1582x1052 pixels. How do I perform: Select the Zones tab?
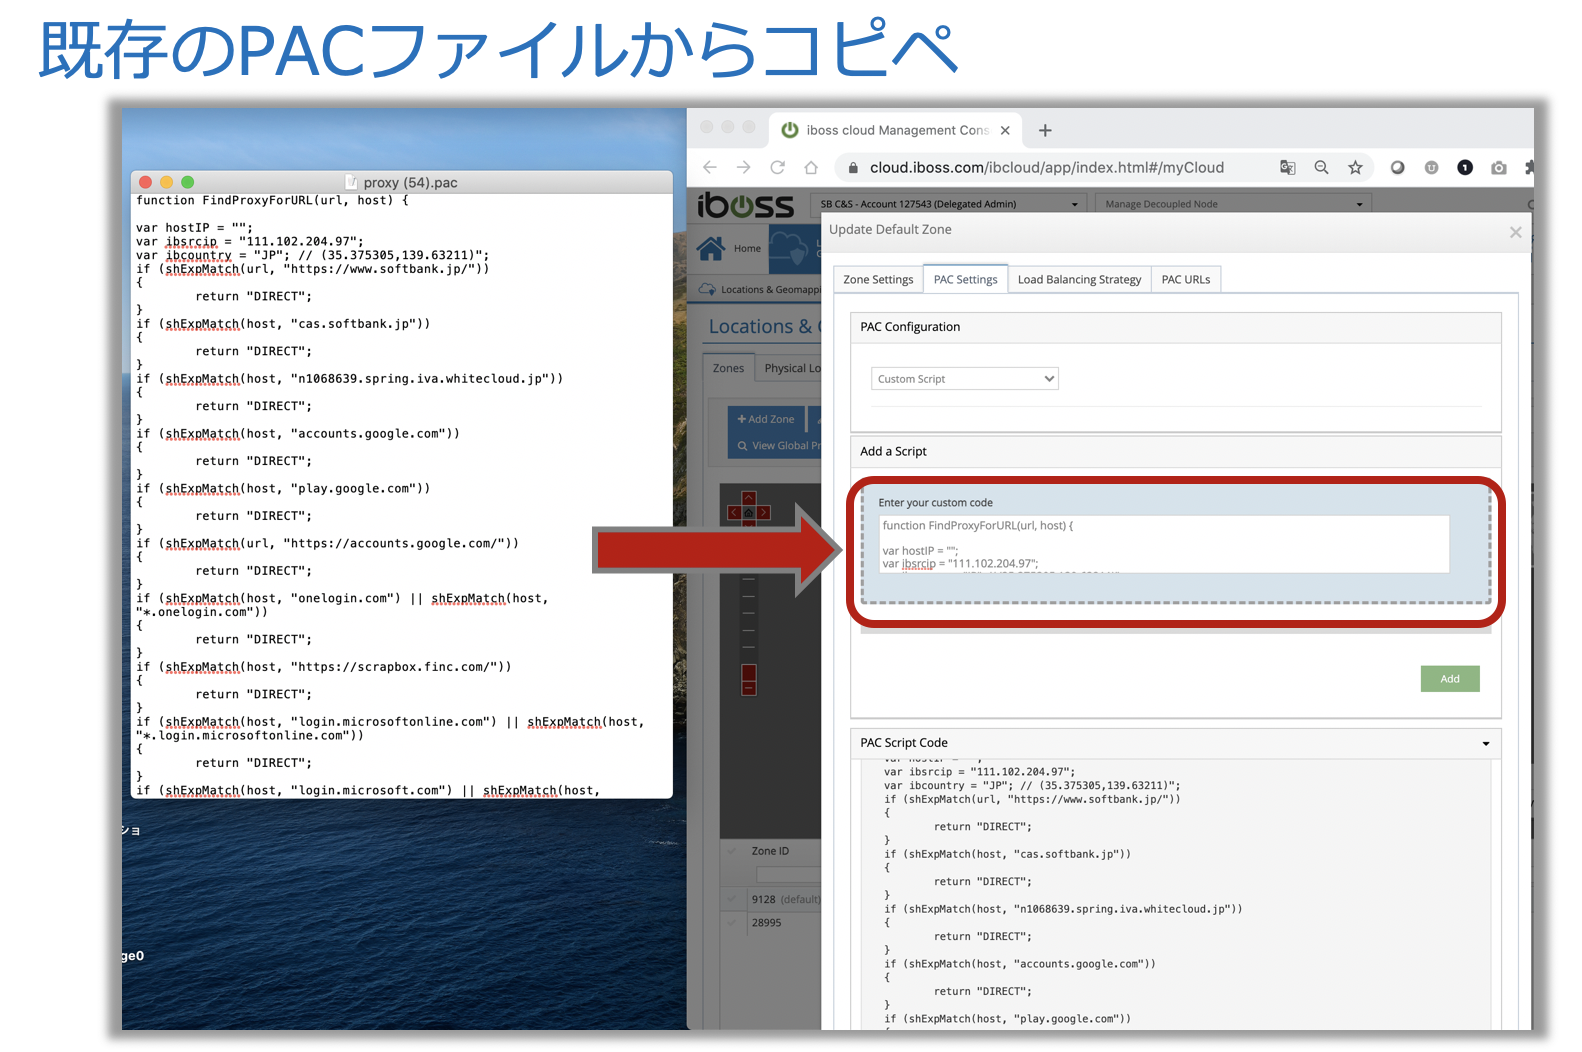(728, 368)
